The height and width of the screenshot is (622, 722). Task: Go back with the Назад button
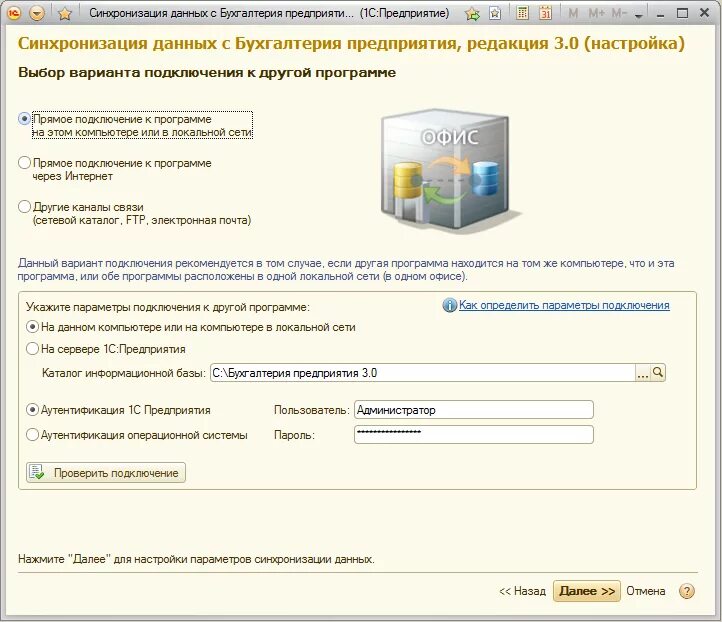point(523,591)
